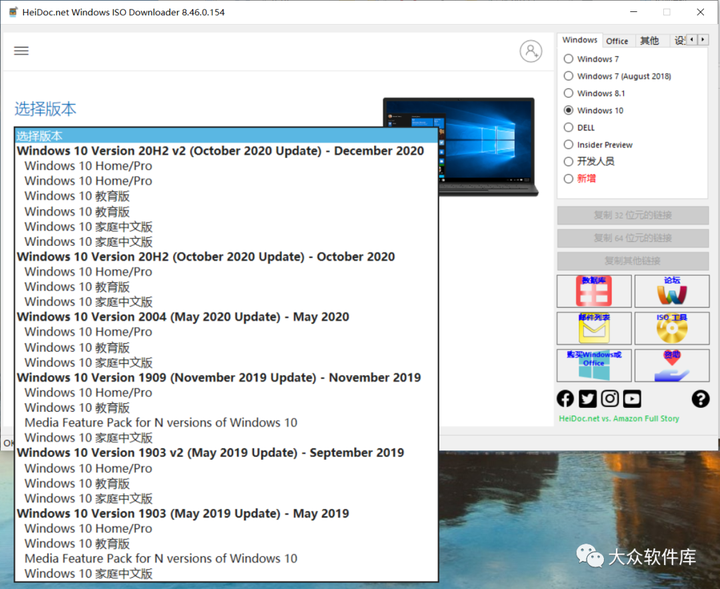Switch to the Windows tab
Screen dimensions: 720x589
[x=579, y=40]
